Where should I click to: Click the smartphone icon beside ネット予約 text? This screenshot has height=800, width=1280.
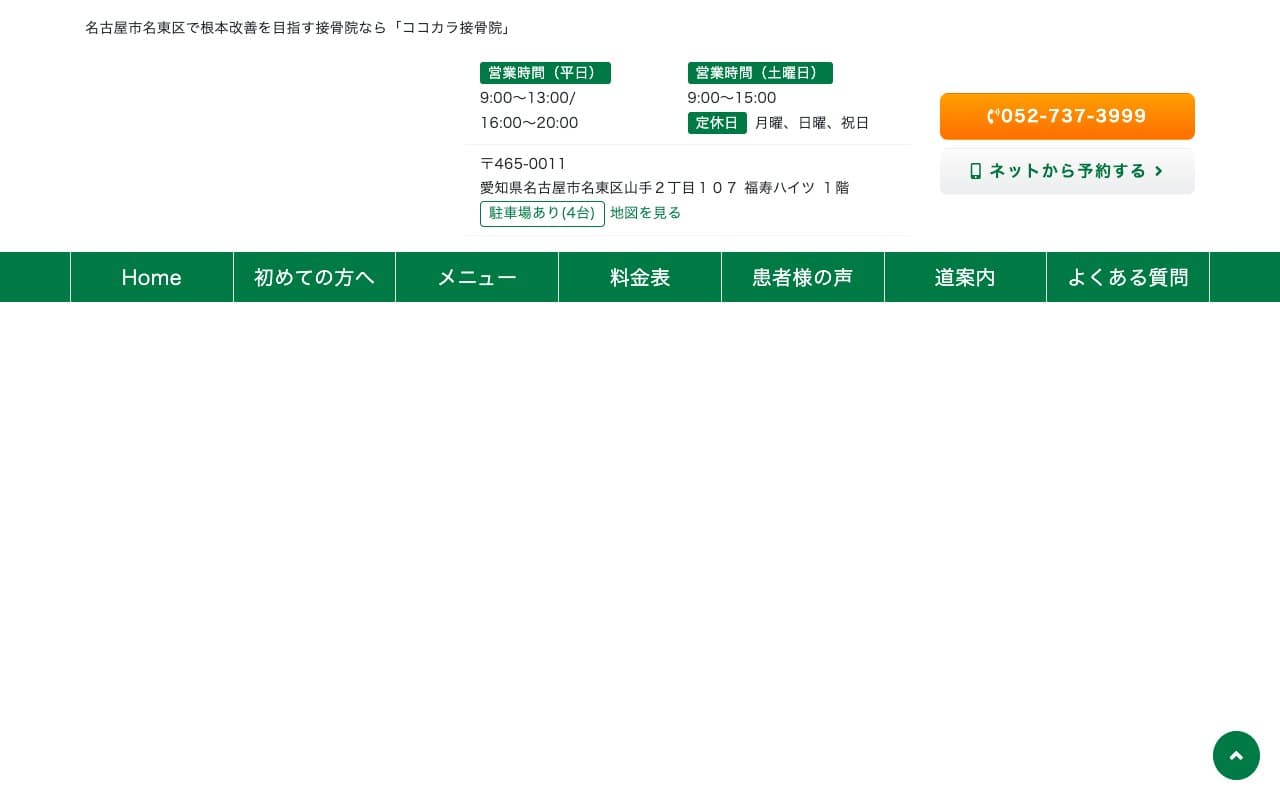(975, 171)
